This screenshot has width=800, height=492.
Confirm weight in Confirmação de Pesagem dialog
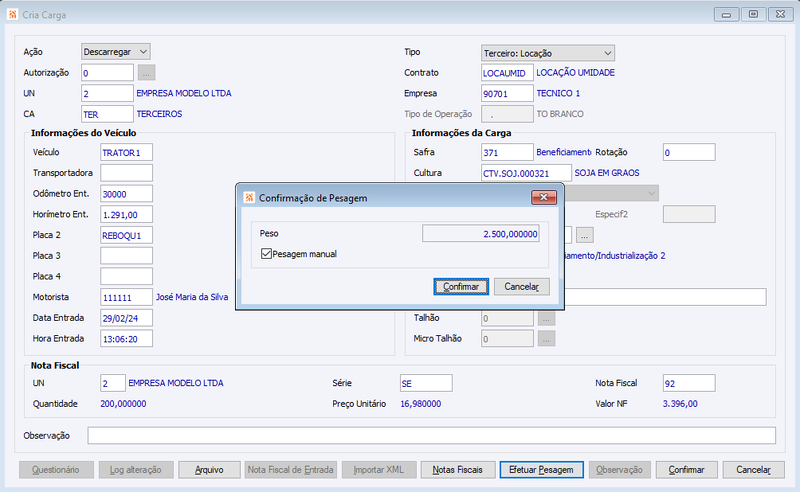(x=461, y=286)
